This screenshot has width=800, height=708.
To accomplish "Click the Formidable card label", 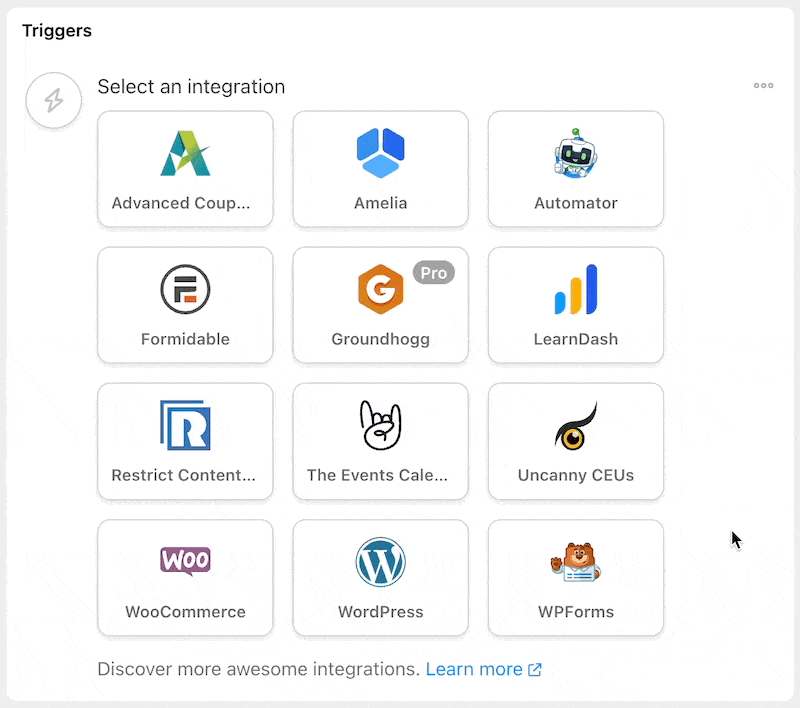I will pyautogui.click(x=185, y=339).
